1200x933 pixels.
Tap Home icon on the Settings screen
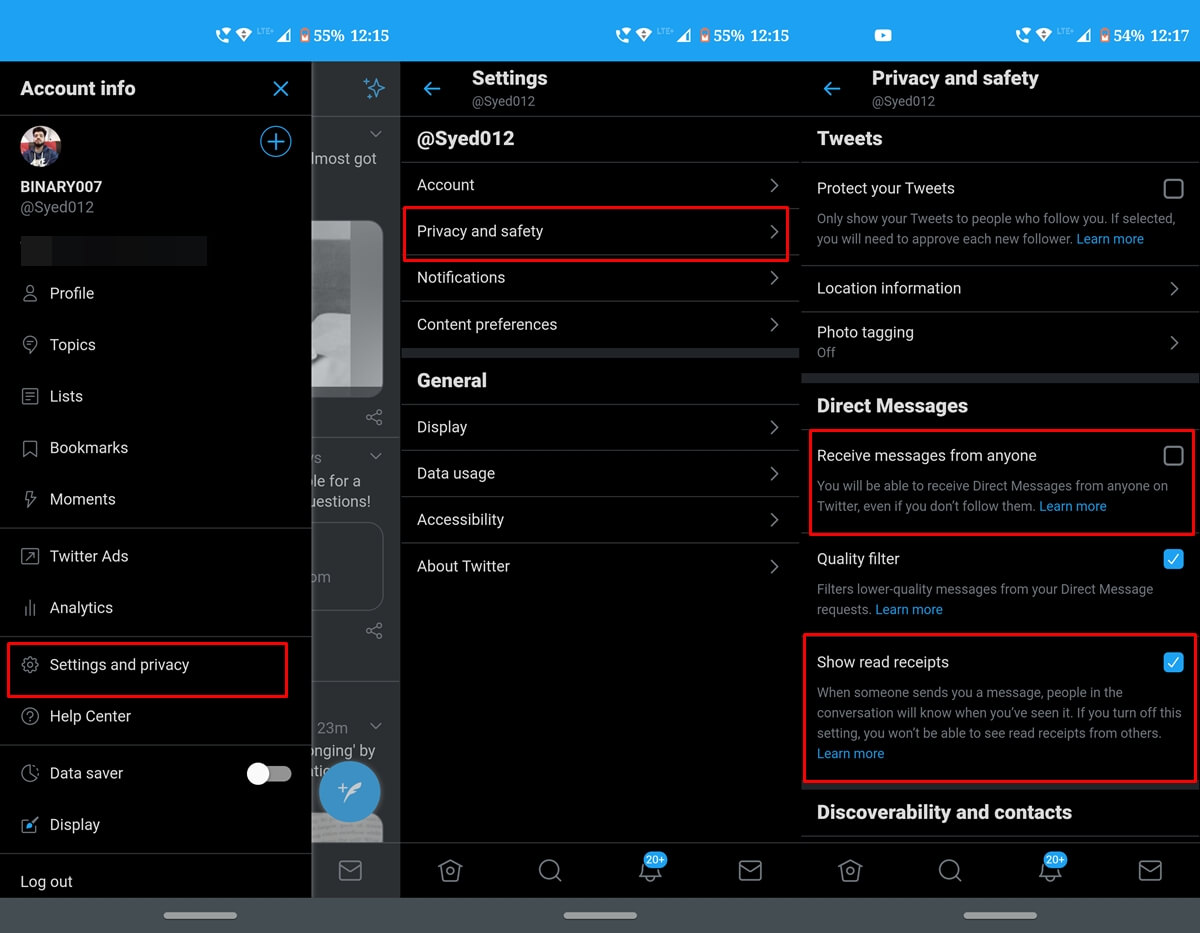click(x=450, y=871)
